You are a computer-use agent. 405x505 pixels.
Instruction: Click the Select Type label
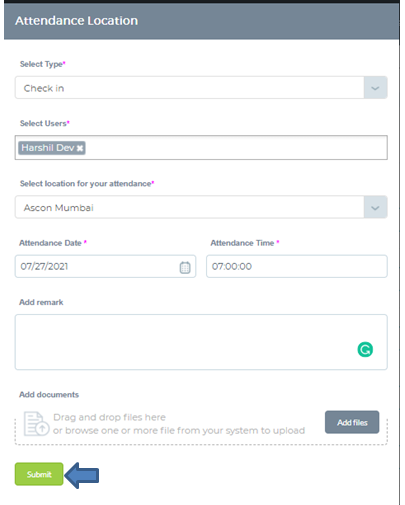click(42, 64)
